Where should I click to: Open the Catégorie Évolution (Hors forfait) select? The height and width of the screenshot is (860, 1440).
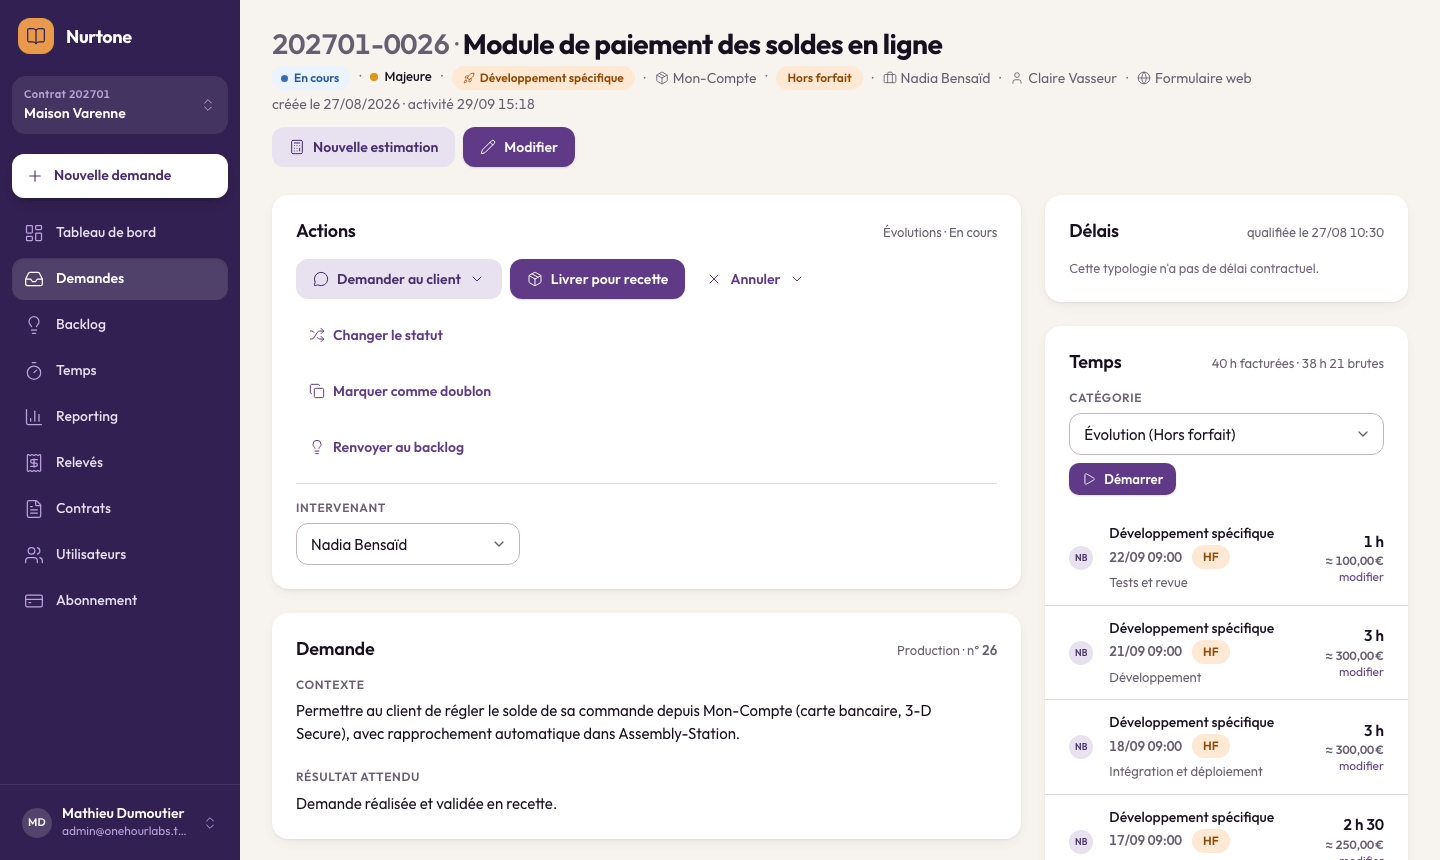pos(1226,434)
